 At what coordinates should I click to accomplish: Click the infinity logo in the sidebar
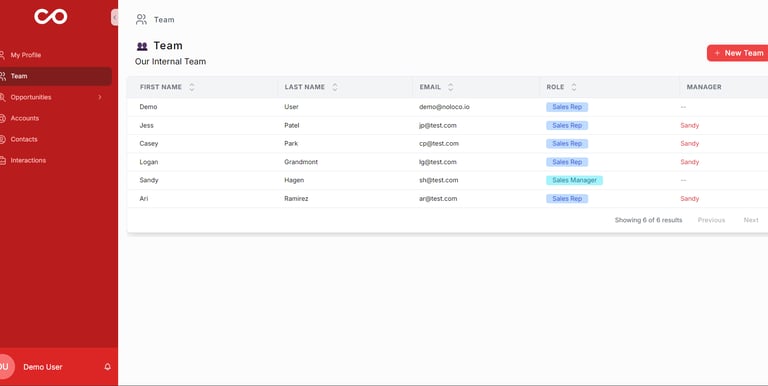[x=50, y=17]
